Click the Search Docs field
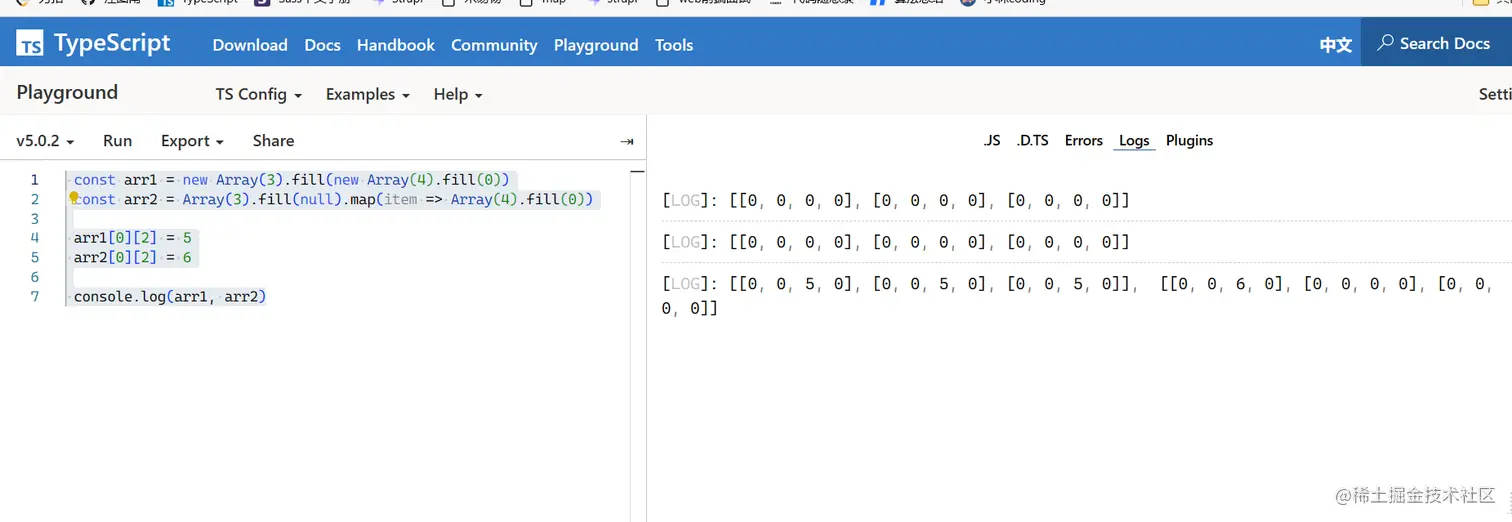This screenshot has height=522, width=1512. (x=1436, y=44)
